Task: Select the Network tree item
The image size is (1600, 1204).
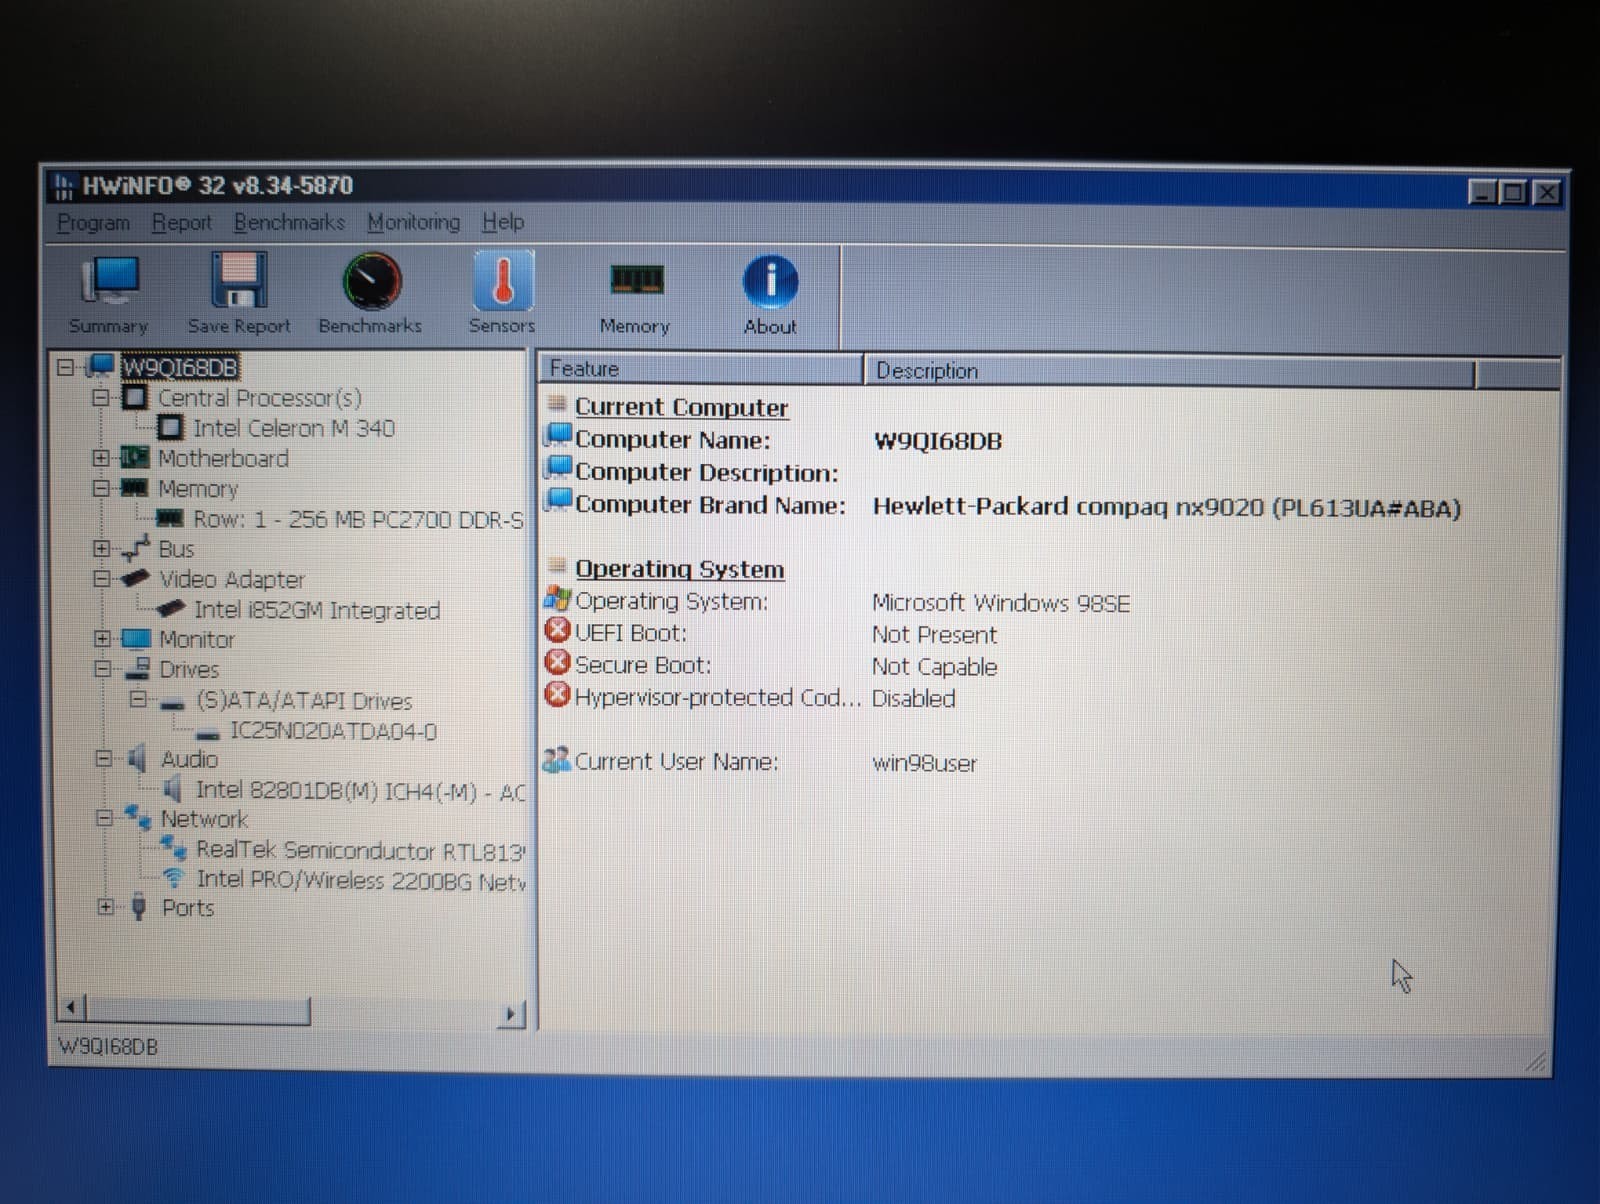Action: (205, 819)
